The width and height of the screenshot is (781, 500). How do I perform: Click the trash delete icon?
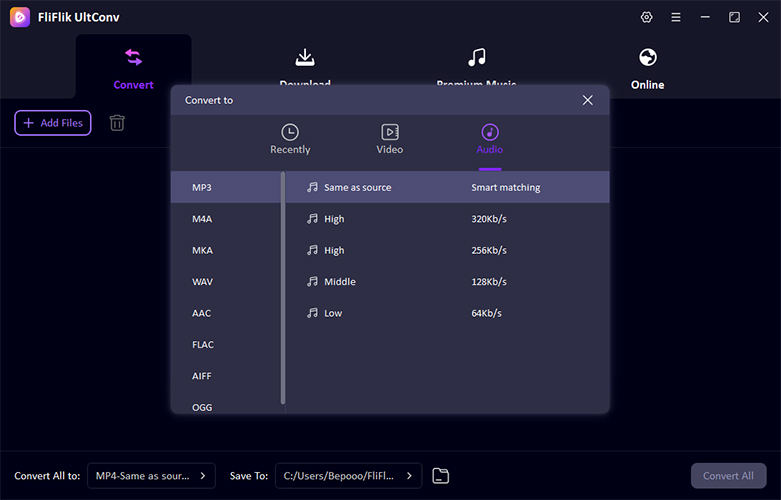tap(117, 123)
